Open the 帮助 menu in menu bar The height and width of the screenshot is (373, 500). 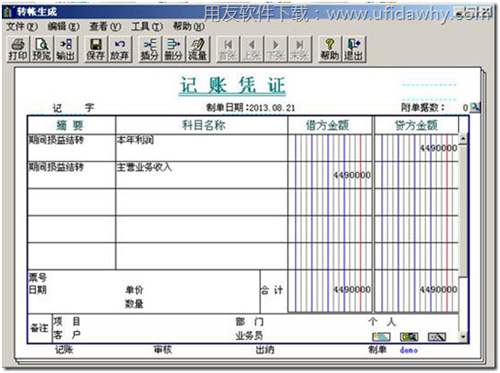pos(189,26)
